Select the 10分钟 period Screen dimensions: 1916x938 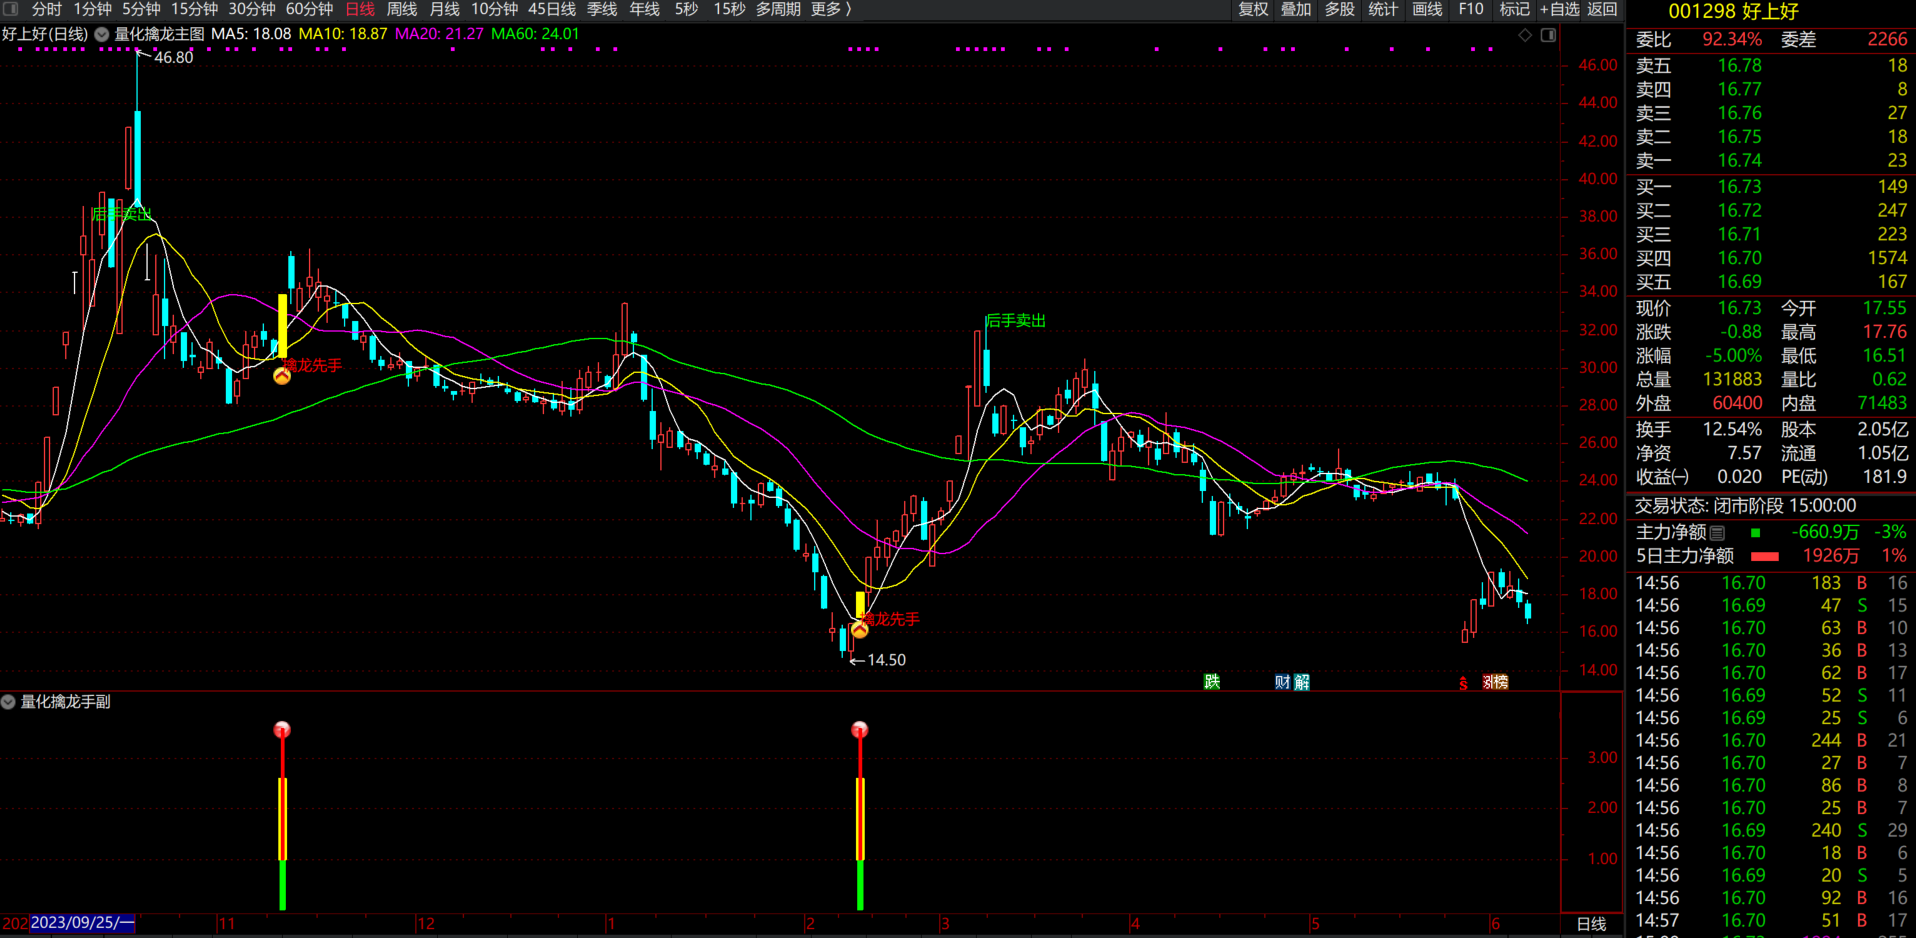(494, 9)
